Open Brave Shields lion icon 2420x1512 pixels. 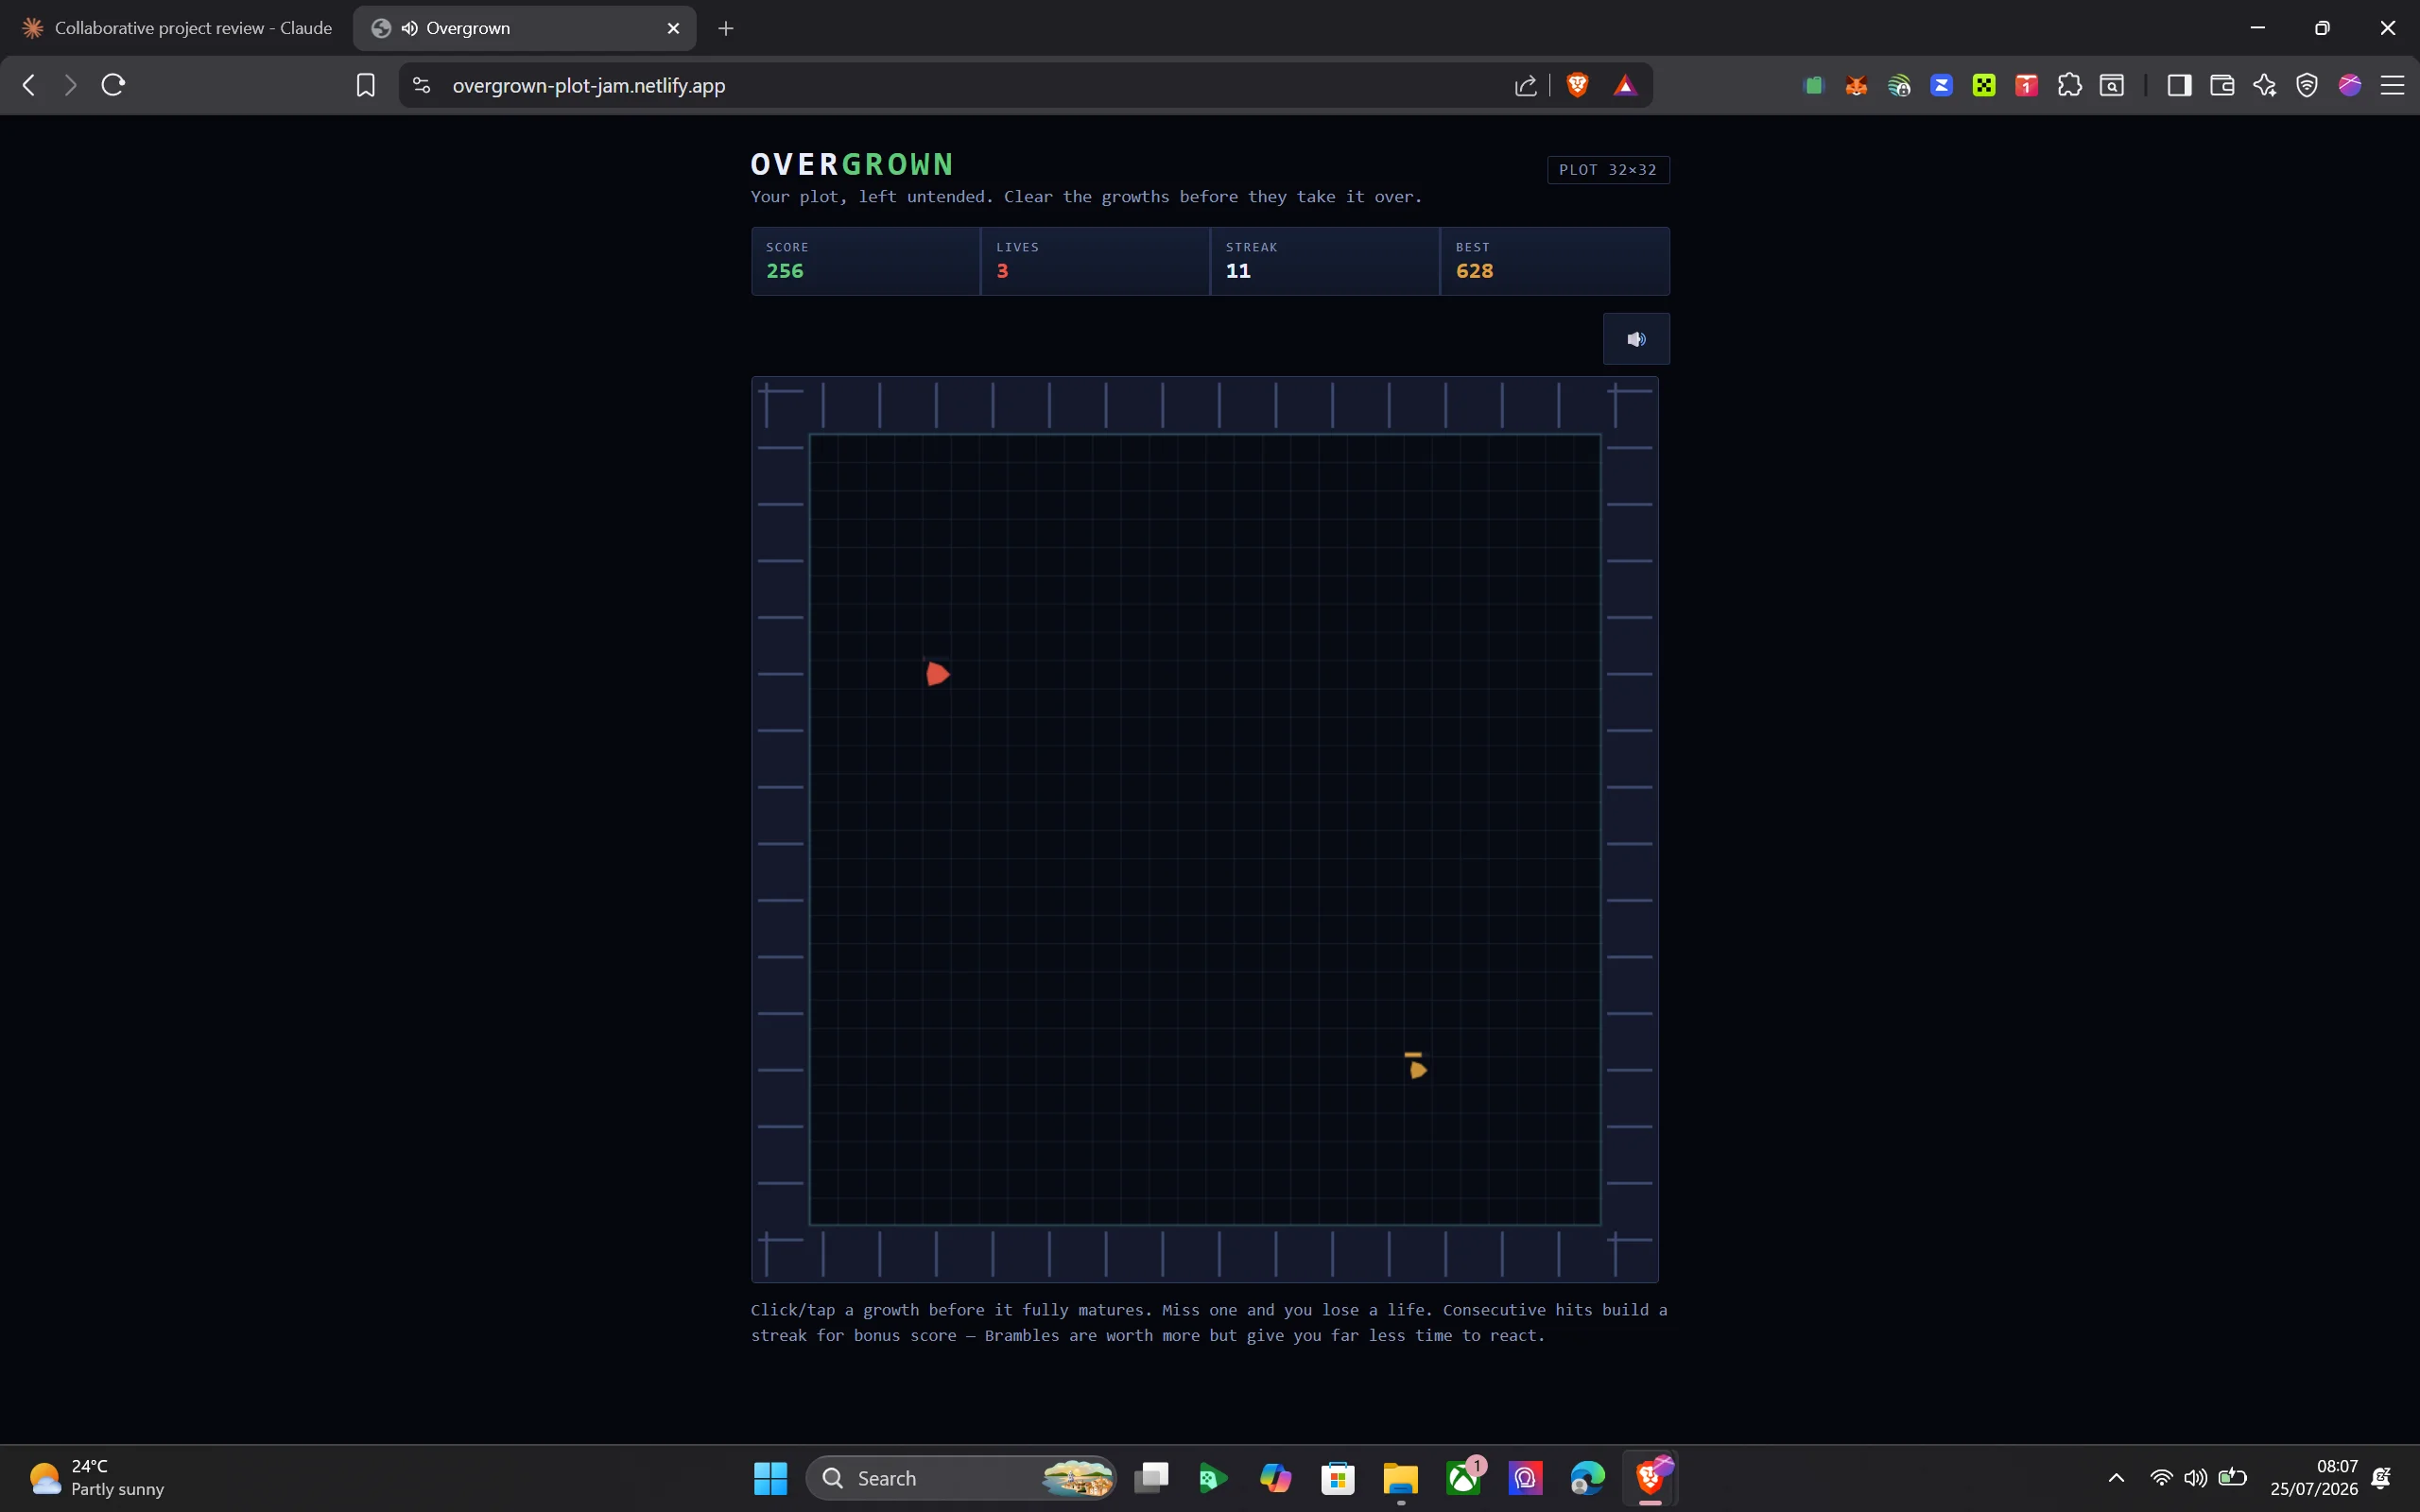[x=1578, y=85]
